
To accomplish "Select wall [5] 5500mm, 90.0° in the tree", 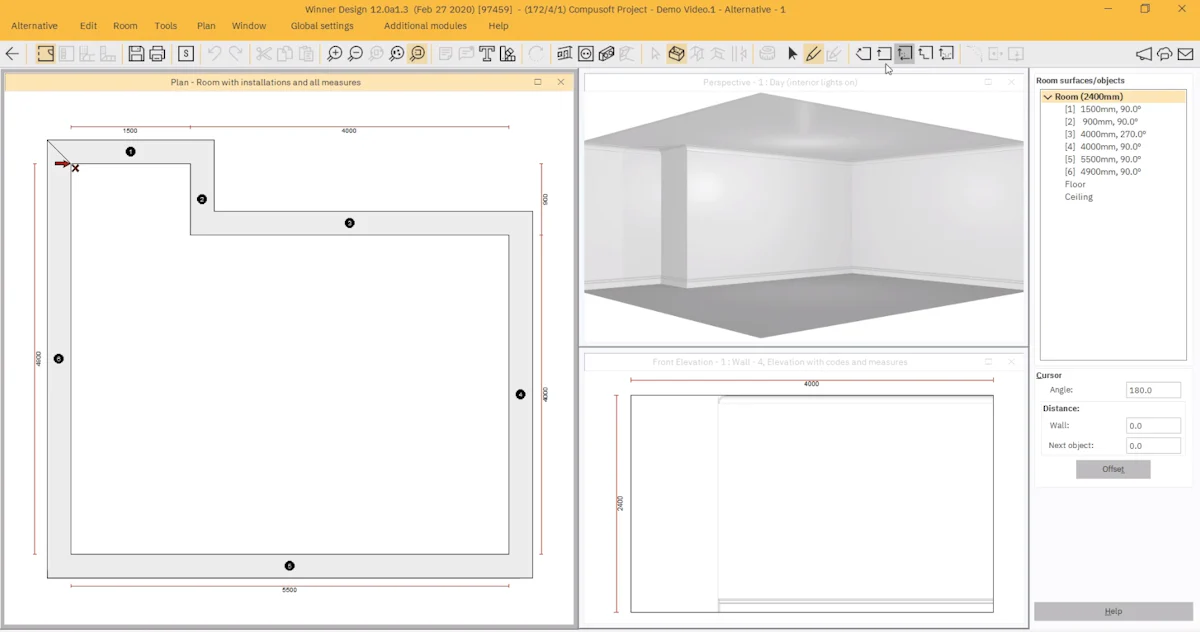I will tap(1103, 159).
